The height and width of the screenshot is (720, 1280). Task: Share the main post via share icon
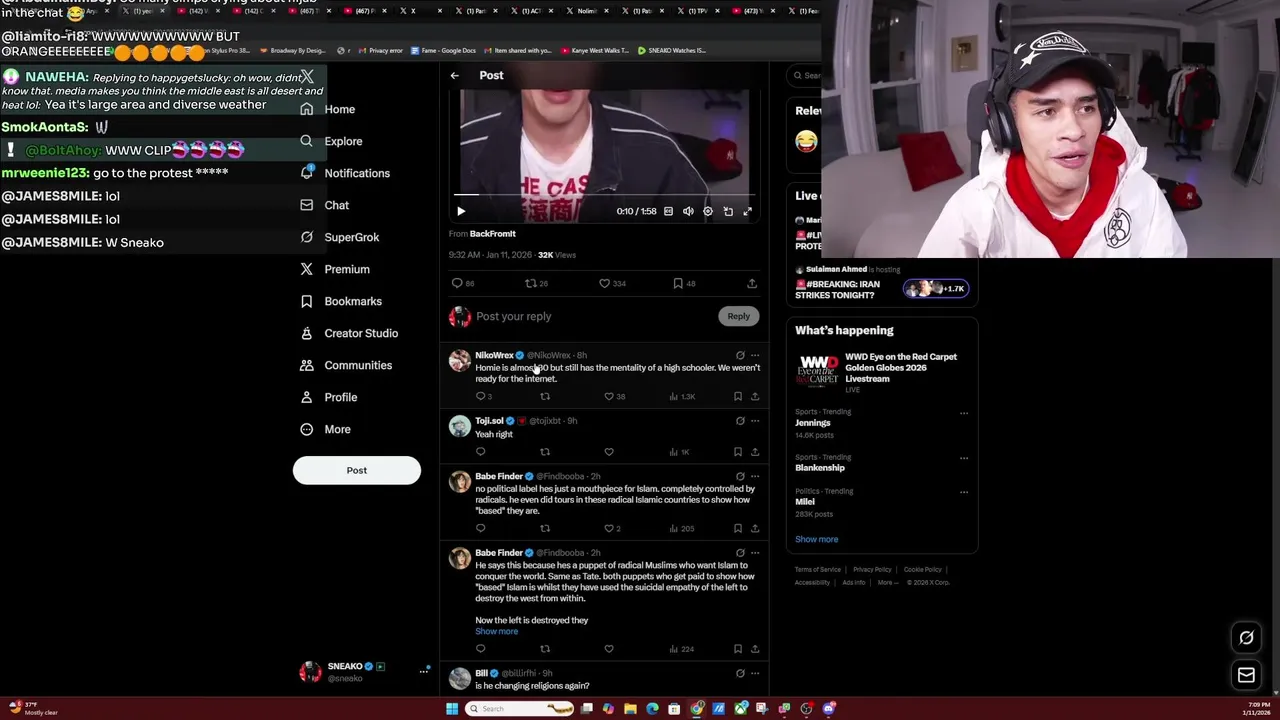pos(752,283)
